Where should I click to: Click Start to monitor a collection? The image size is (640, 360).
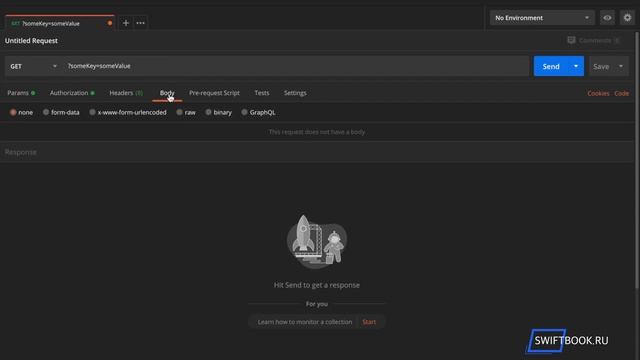[x=369, y=322]
